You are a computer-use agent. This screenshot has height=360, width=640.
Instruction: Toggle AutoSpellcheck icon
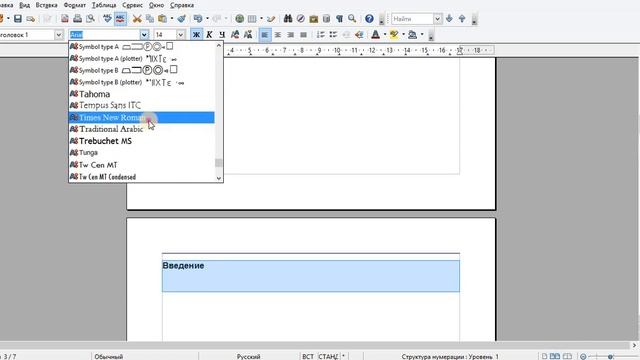coord(120,19)
